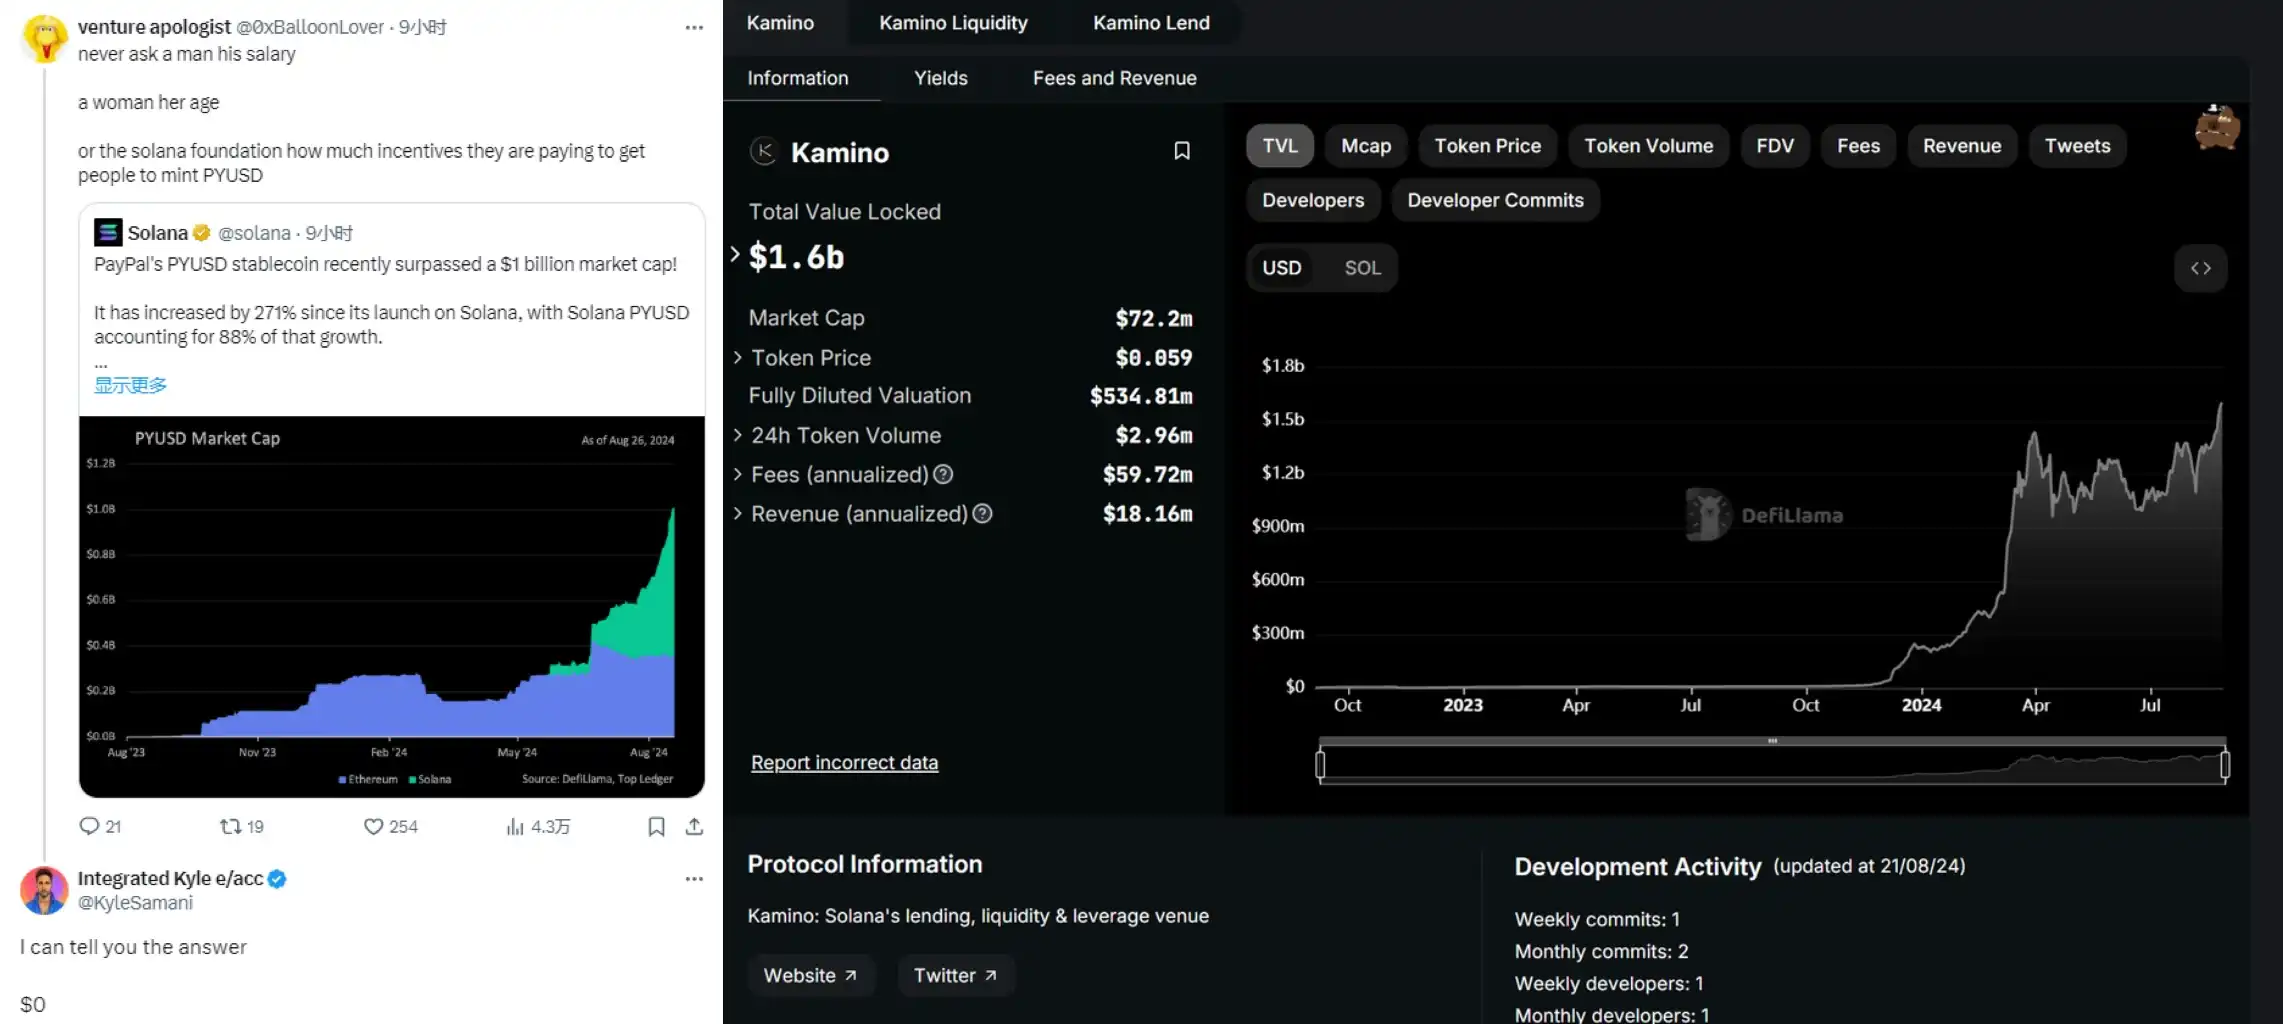
Task: Show Revenue annualized help tooltip icon
Action: pos(983,514)
